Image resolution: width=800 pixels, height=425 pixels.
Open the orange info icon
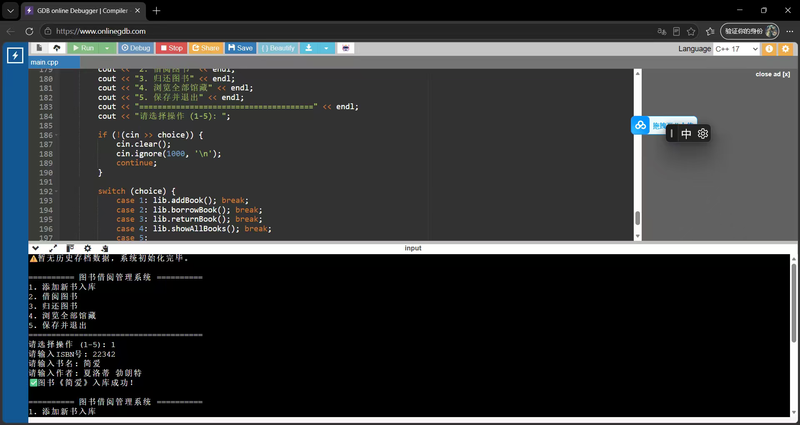point(769,49)
